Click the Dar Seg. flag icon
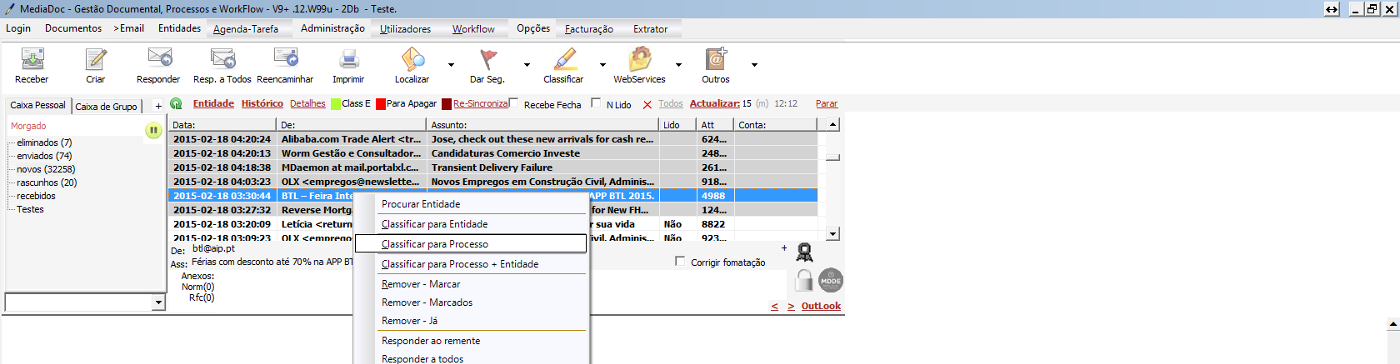Screen dimensions: 1400x364 coord(490,59)
